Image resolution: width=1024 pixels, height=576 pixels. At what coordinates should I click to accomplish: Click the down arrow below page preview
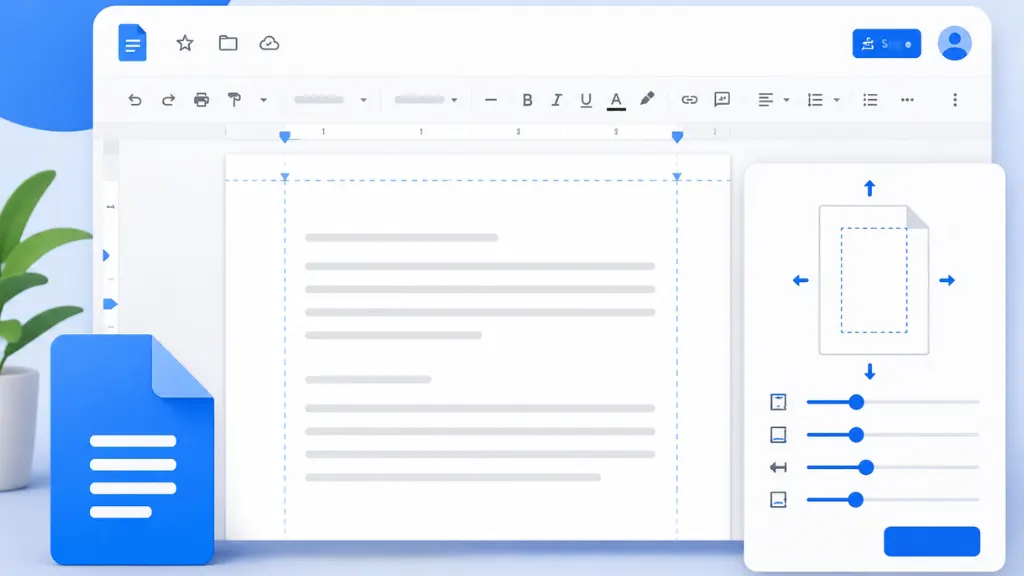tap(869, 372)
